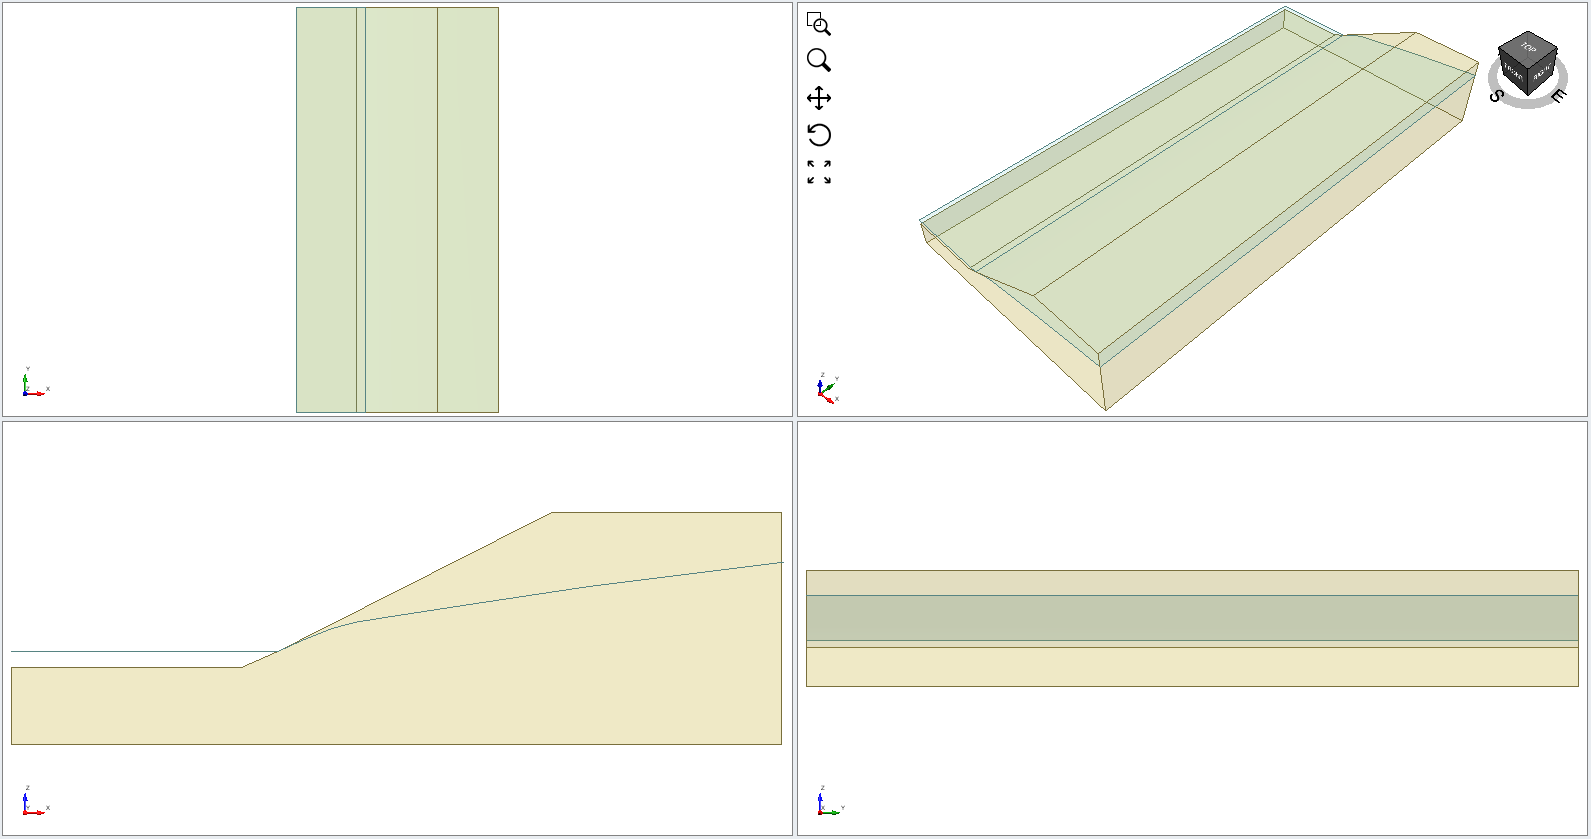Select the green water surface in plan view
The height and width of the screenshot is (839, 1591).
397,210
